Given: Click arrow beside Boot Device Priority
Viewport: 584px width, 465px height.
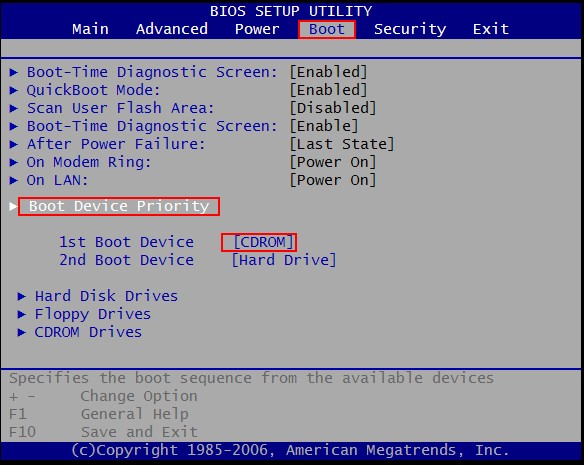Looking at the screenshot, I should (13, 206).
